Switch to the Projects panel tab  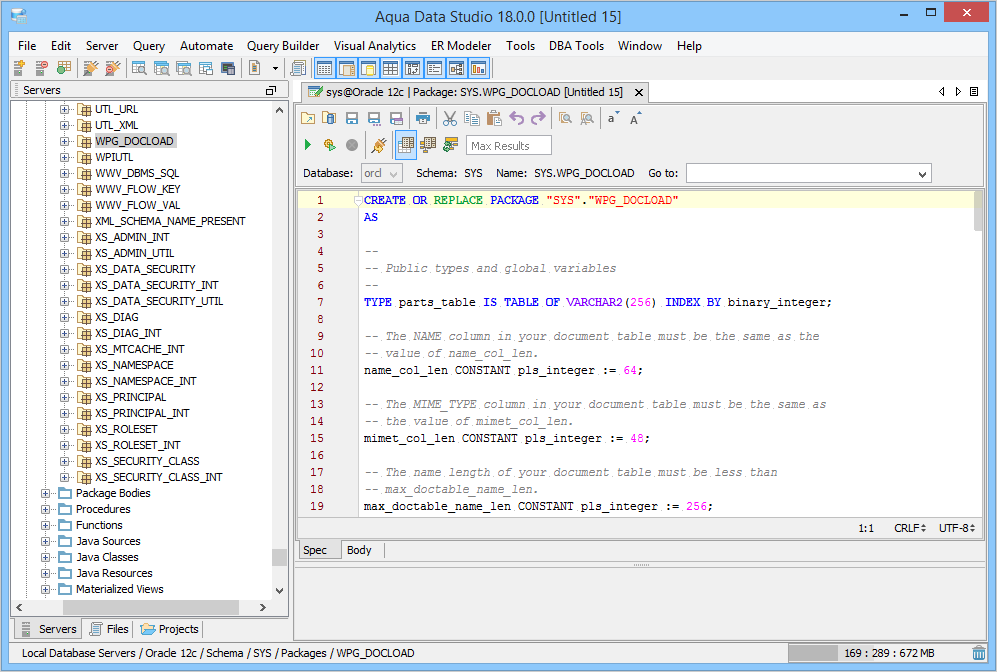pos(171,629)
